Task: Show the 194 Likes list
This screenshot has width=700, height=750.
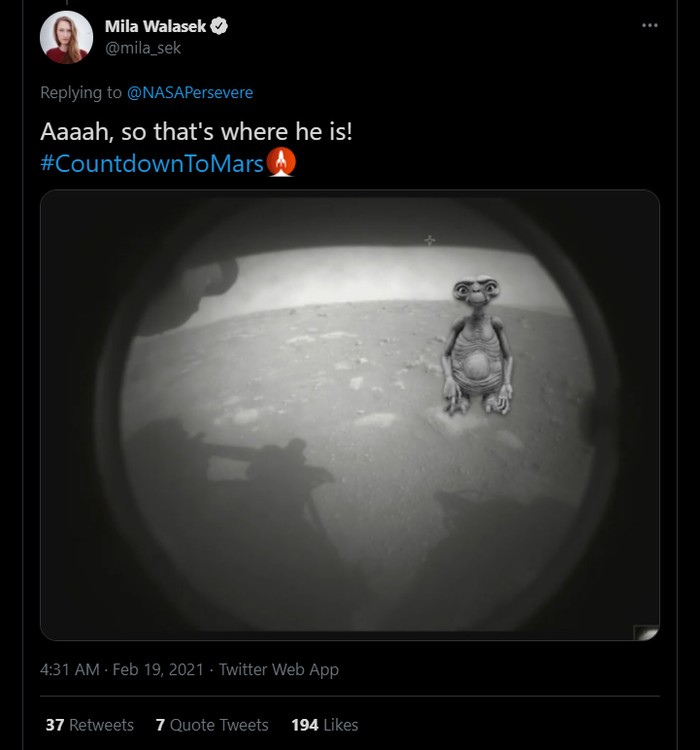Action: [x=324, y=725]
